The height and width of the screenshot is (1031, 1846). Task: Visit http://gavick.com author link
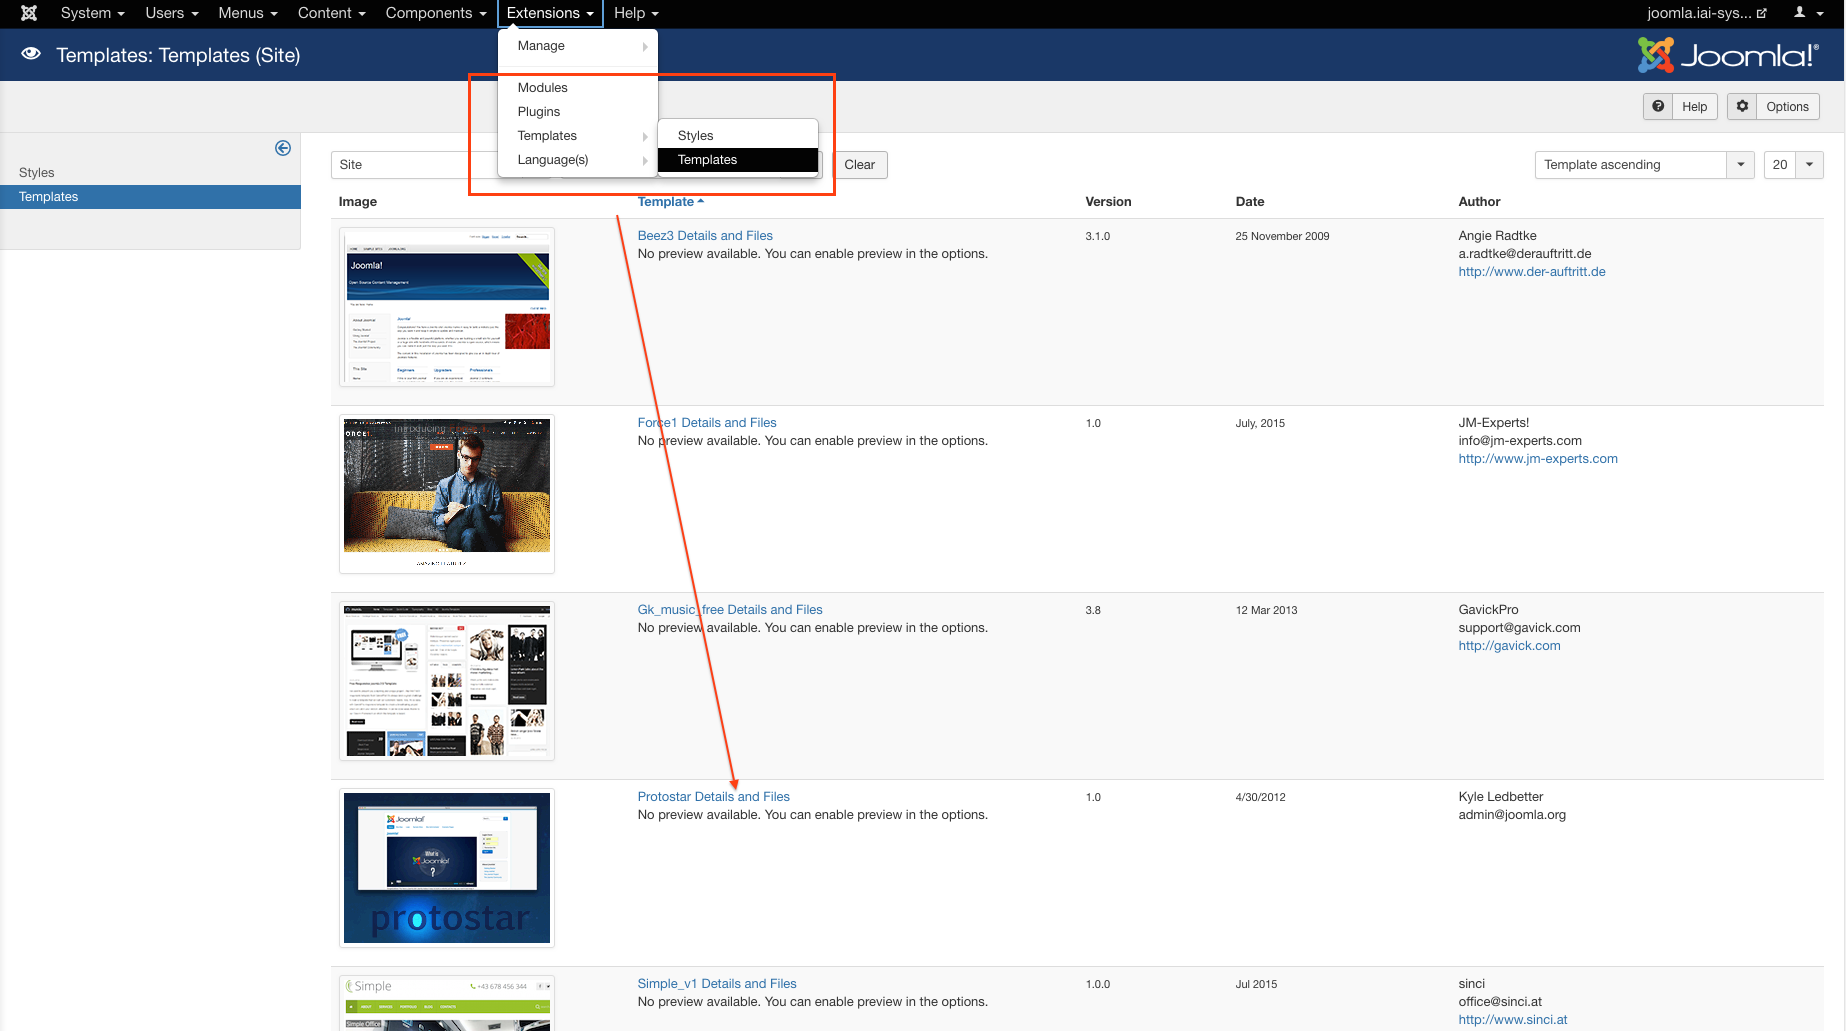click(x=1509, y=646)
